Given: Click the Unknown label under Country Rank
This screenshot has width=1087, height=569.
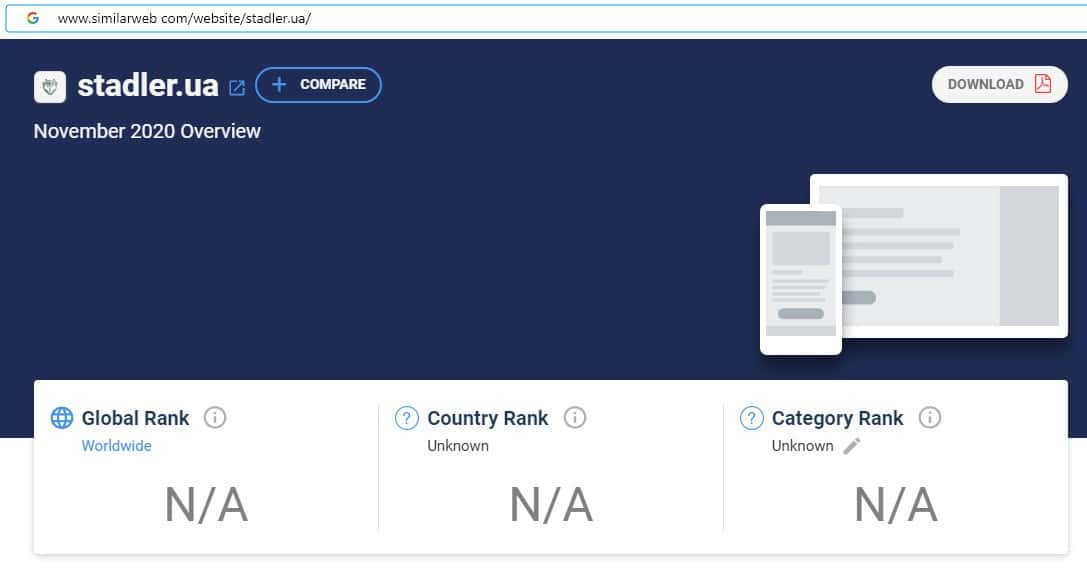Looking at the screenshot, I should point(458,446).
